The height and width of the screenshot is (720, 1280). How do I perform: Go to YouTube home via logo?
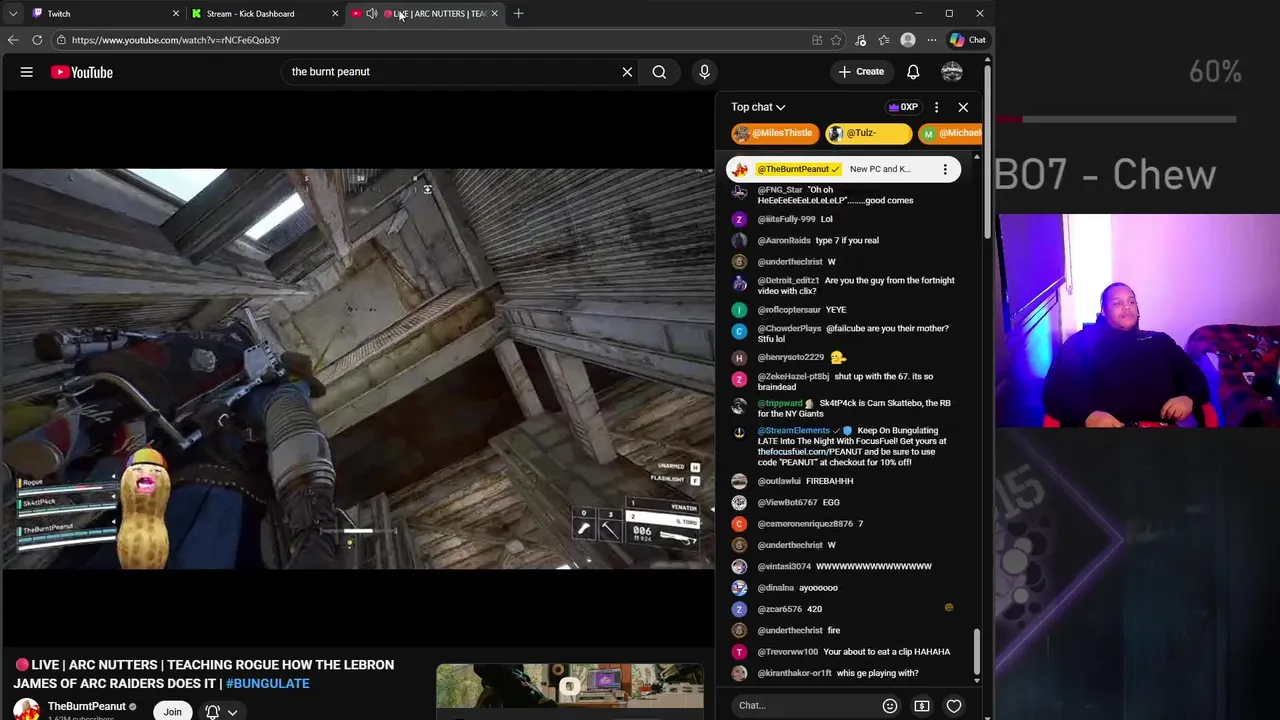[x=82, y=72]
